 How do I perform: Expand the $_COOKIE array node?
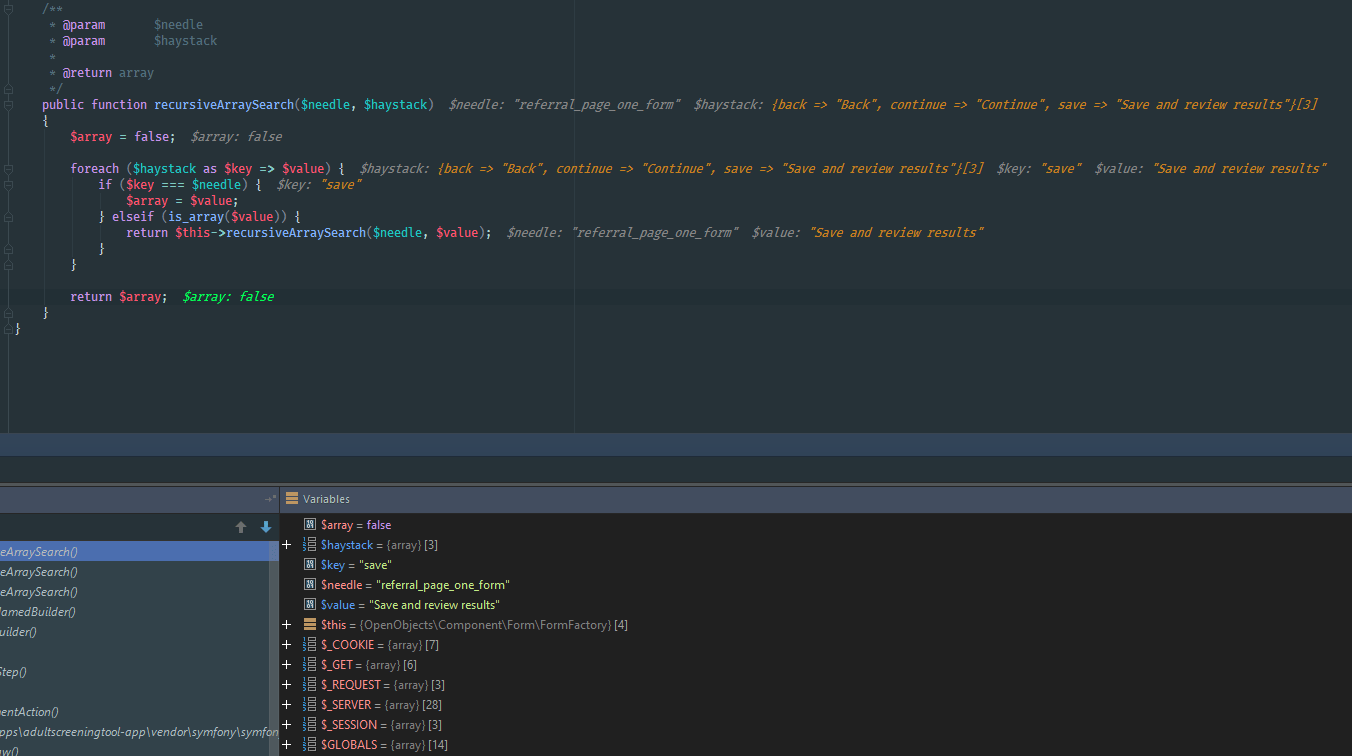pos(287,645)
